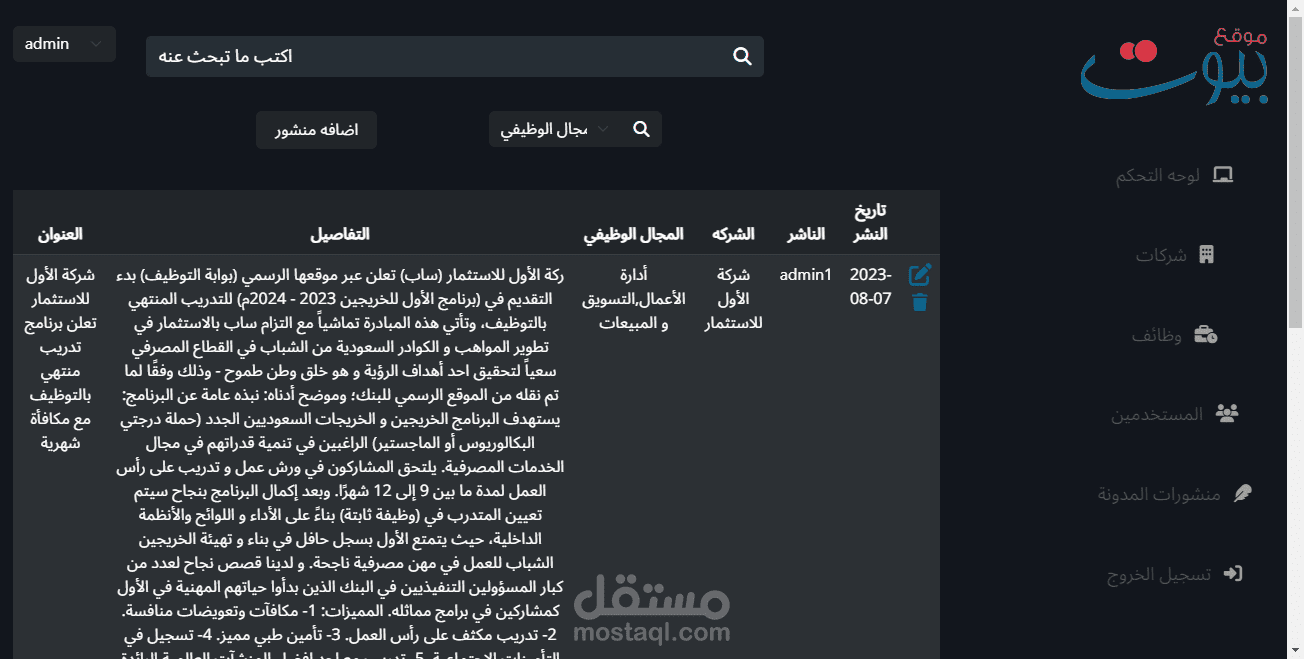Delete the post with the trash icon
Viewport: 1304px width, 659px height.
coord(920,302)
